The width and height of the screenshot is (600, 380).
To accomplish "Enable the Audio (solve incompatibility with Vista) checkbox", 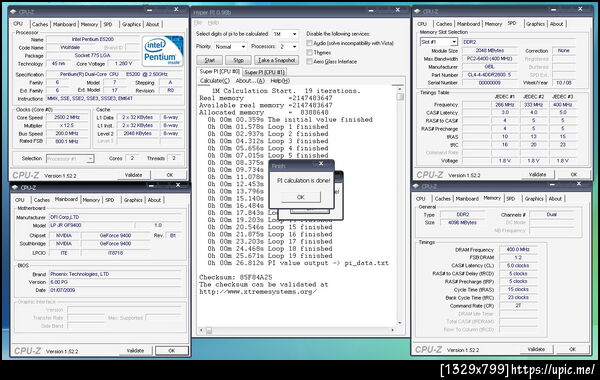I will click(309, 43).
